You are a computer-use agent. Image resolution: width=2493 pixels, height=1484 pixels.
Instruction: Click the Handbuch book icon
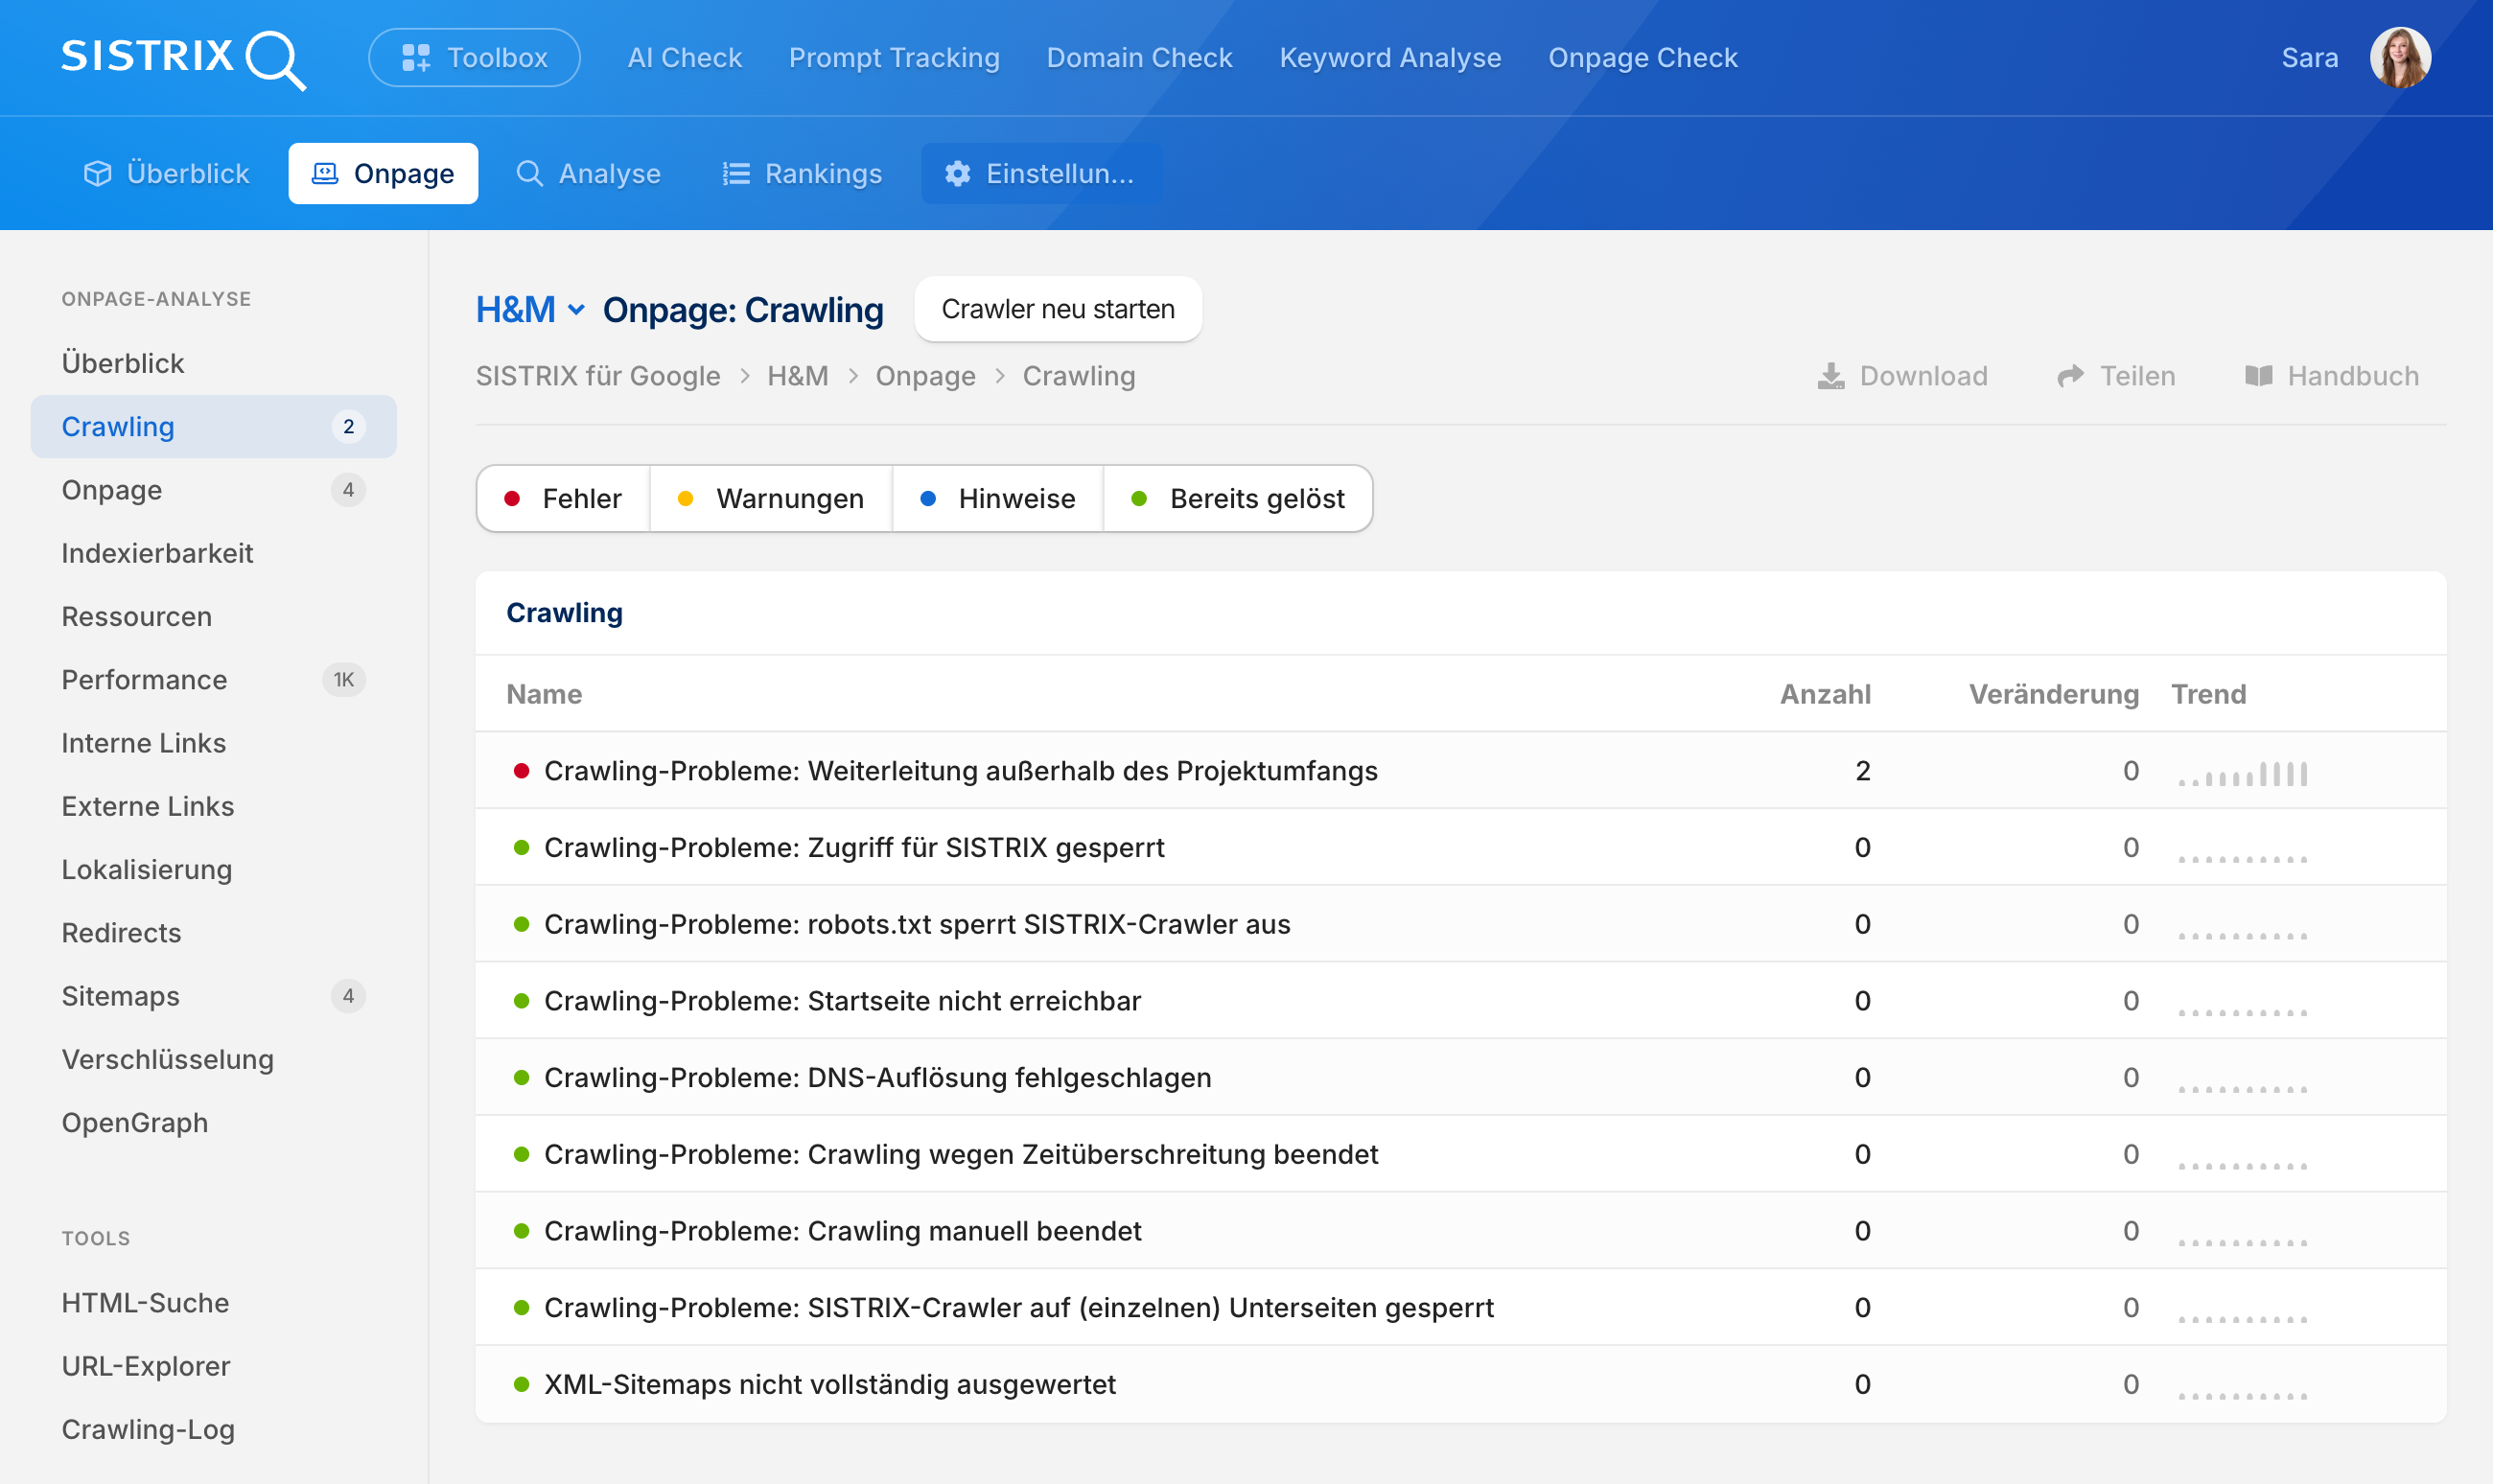(2259, 376)
